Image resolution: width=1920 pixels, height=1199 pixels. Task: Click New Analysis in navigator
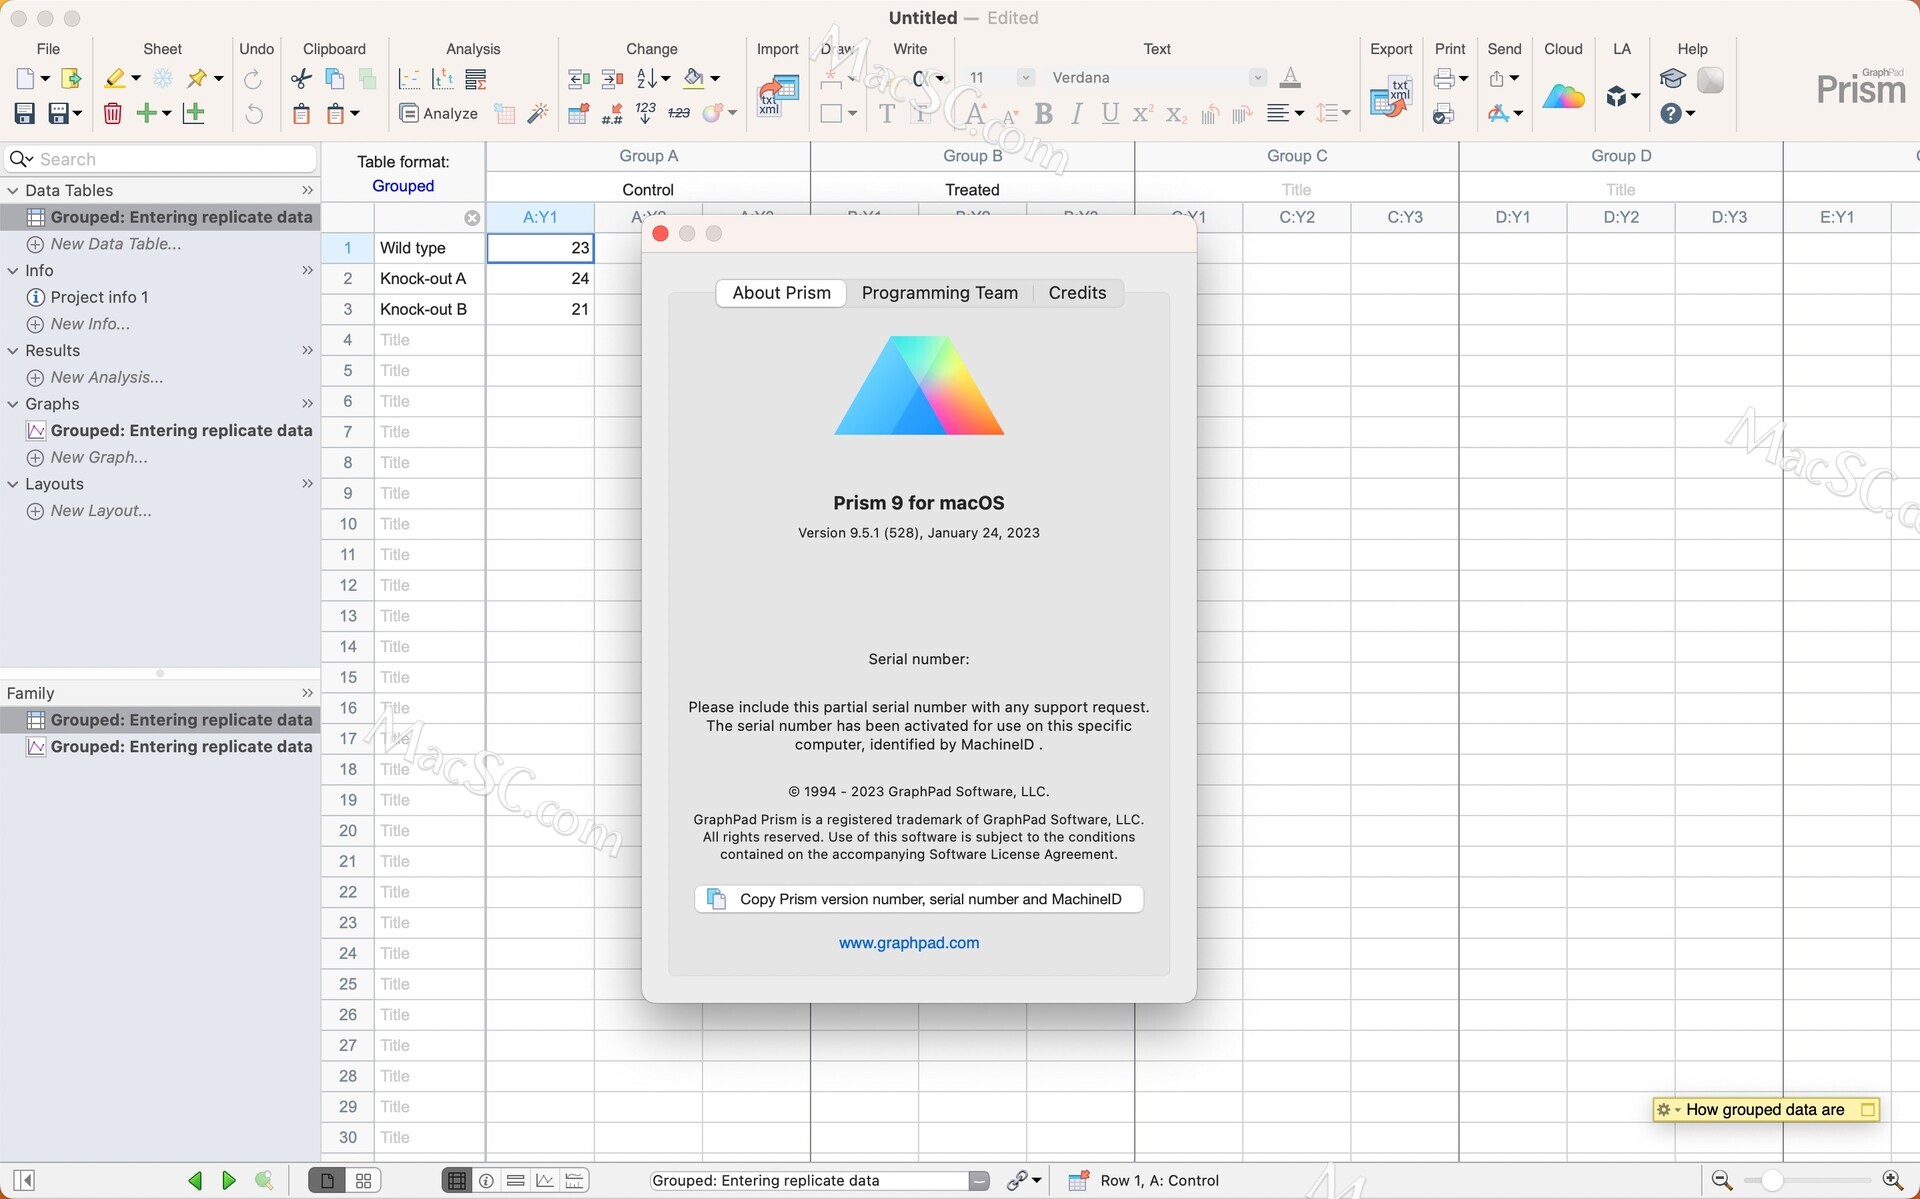click(x=95, y=377)
